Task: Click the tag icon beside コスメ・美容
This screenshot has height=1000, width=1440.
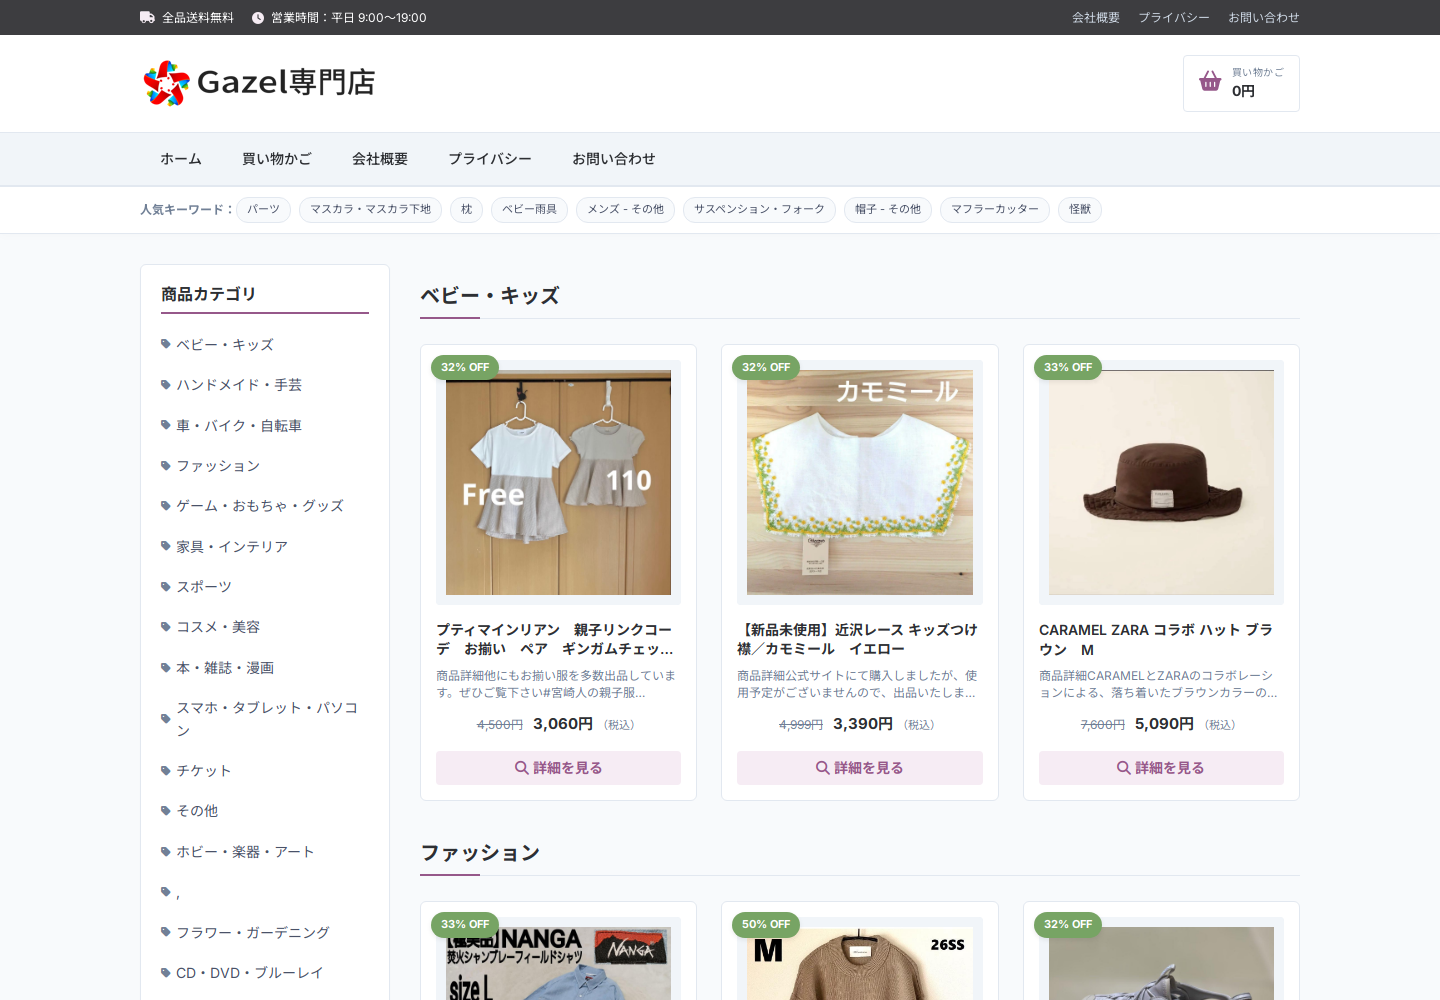Action: pyautogui.click(x=166, y=626)
